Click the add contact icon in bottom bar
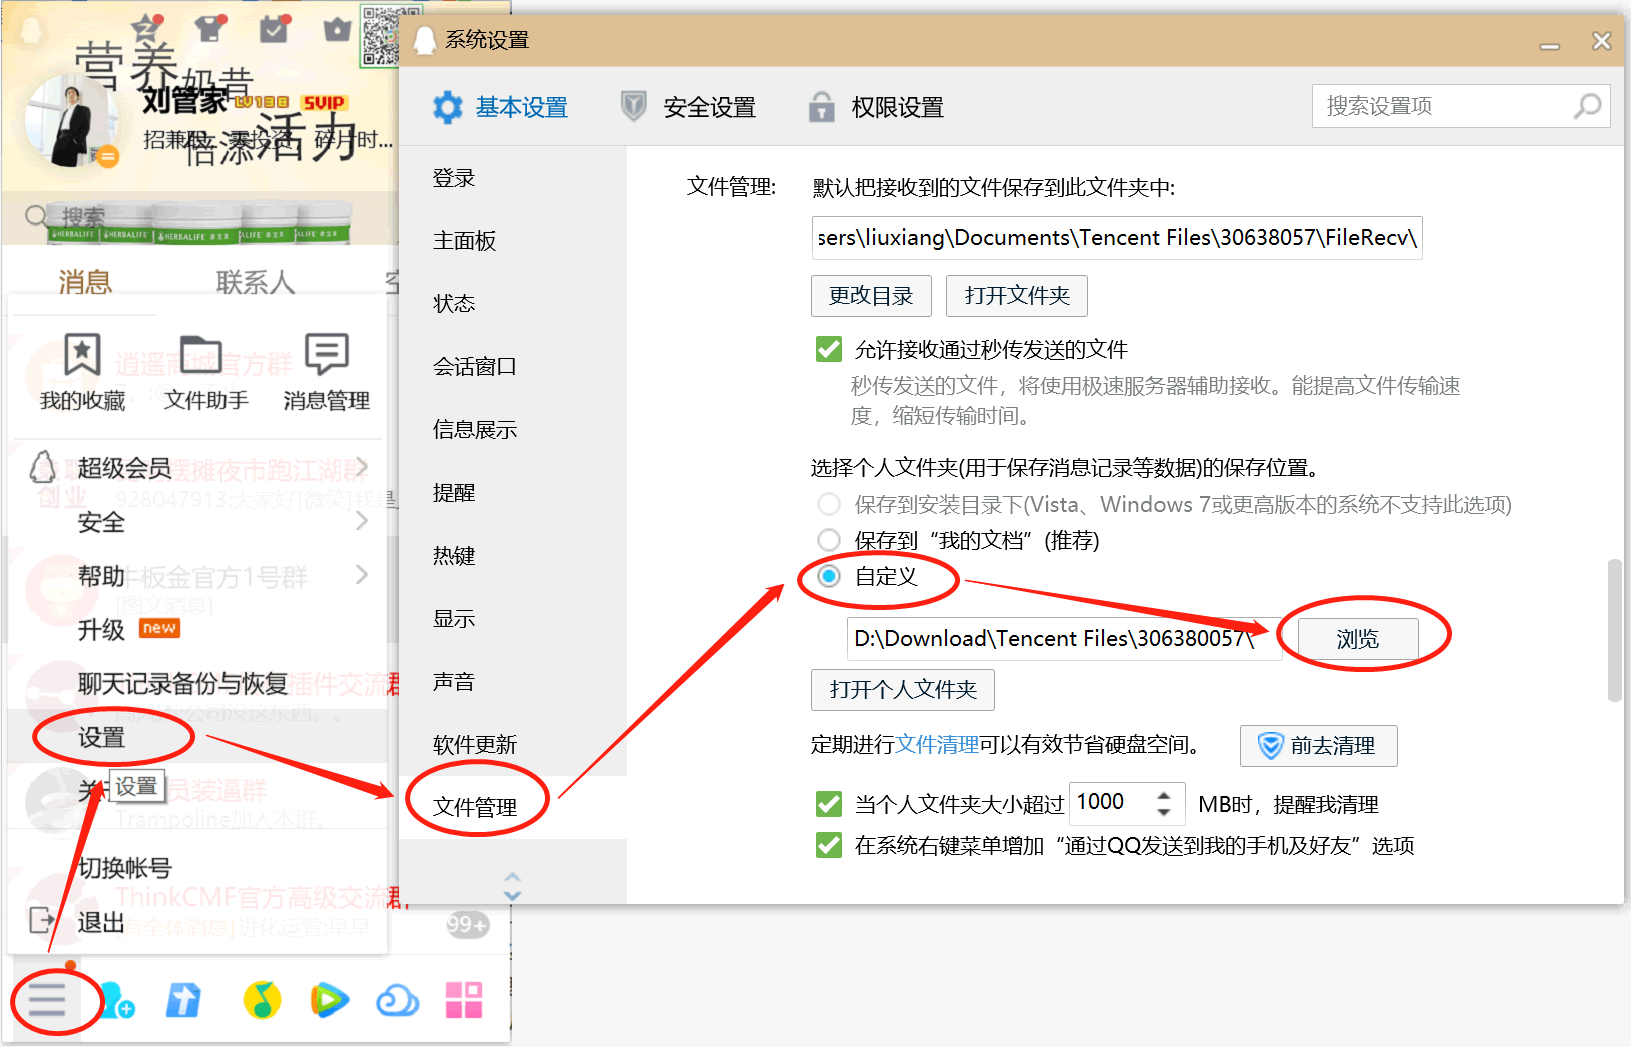Screen dimensions: 1631x1047 tap(117, 999)
